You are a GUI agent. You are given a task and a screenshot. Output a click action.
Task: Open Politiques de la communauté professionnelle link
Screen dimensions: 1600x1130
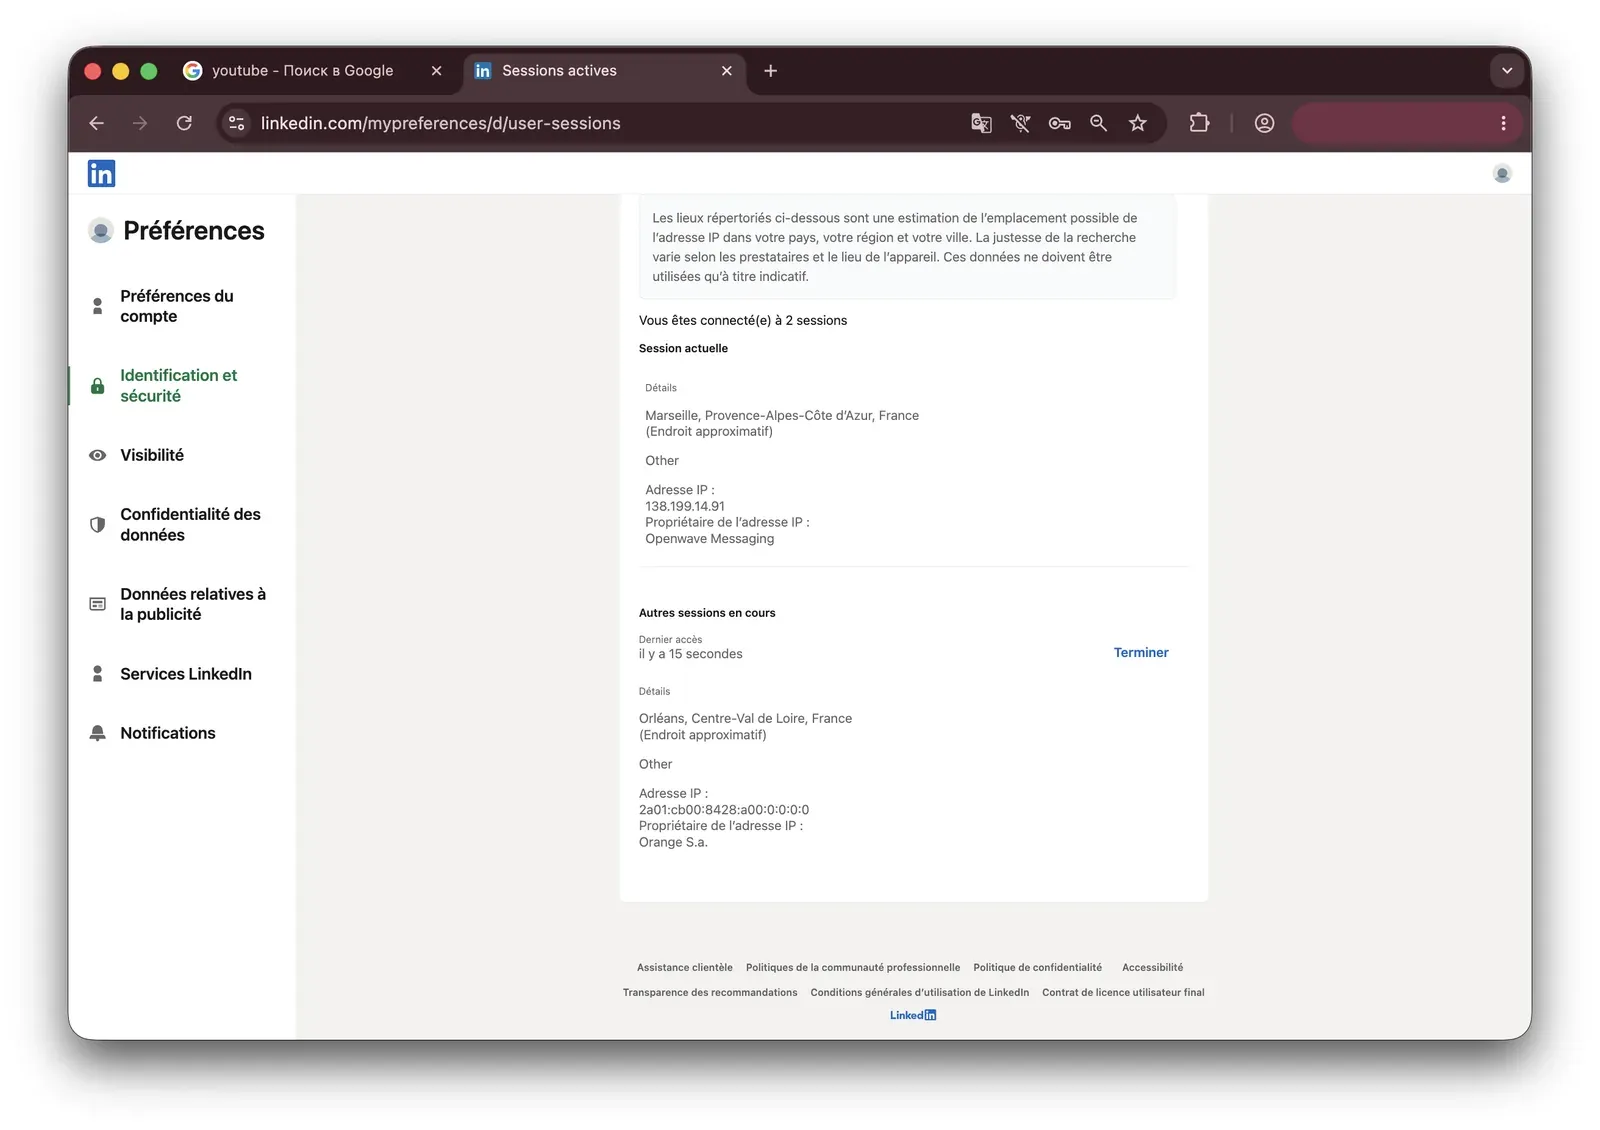[x=853, y=967]
